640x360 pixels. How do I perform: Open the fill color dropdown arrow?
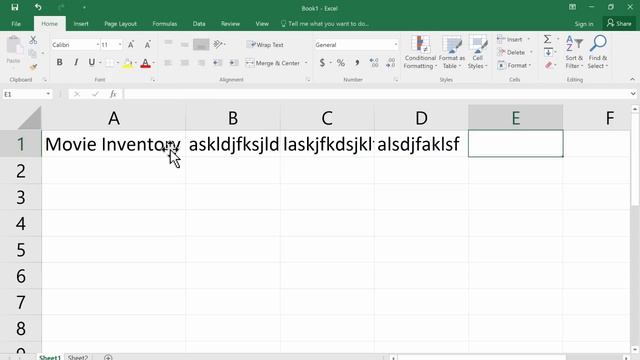[x=136, y=63]
